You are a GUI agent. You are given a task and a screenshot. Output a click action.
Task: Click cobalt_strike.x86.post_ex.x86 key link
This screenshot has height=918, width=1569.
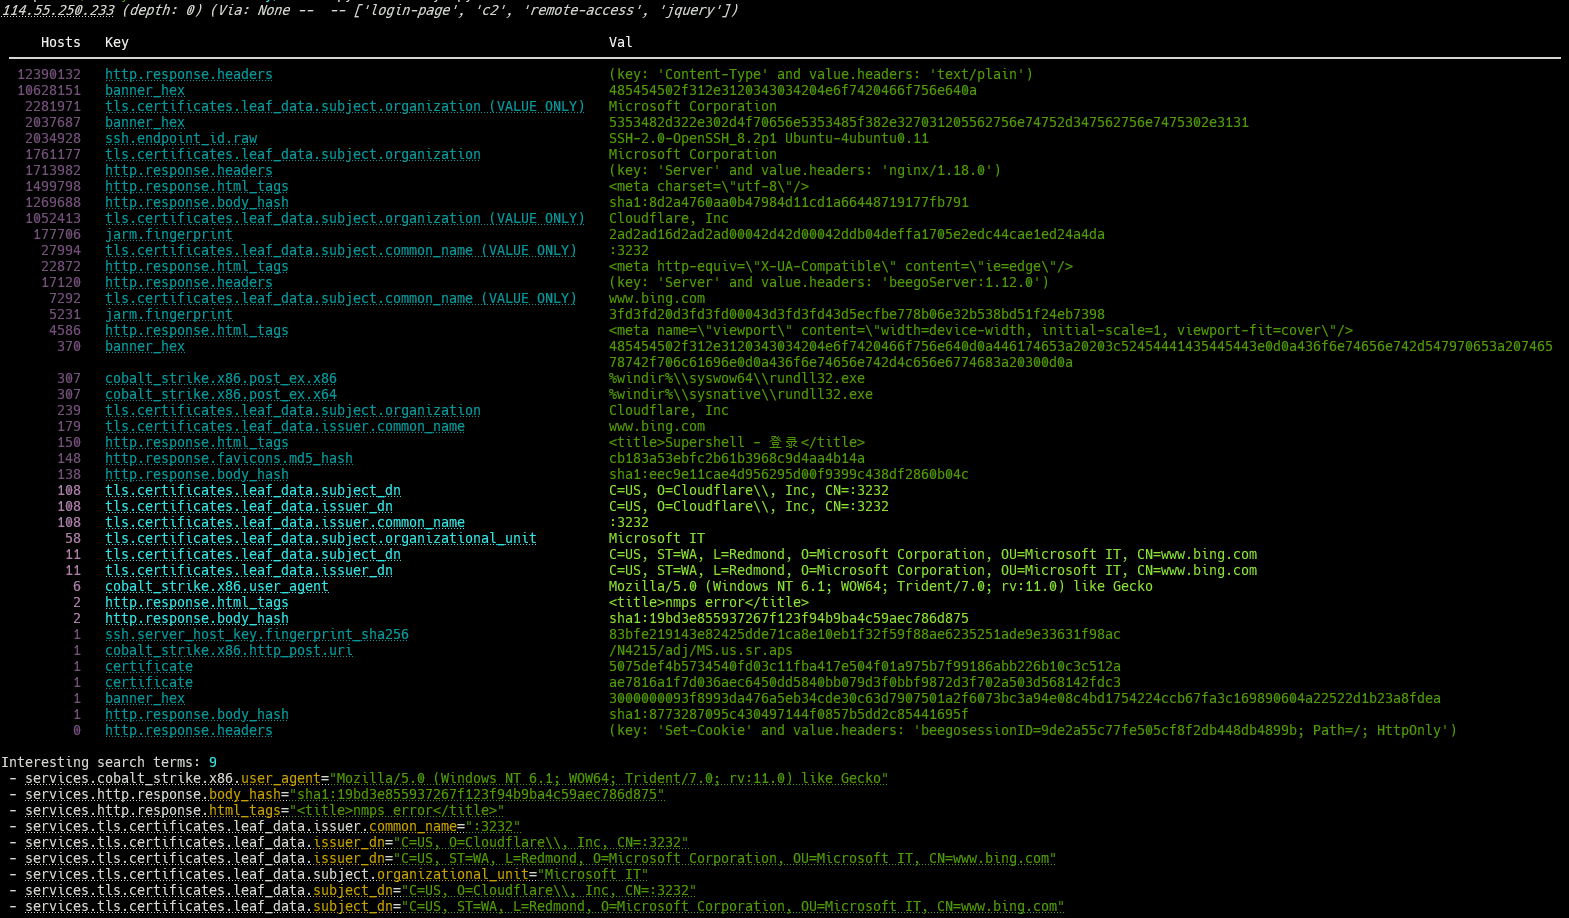[x=220, y=379]
